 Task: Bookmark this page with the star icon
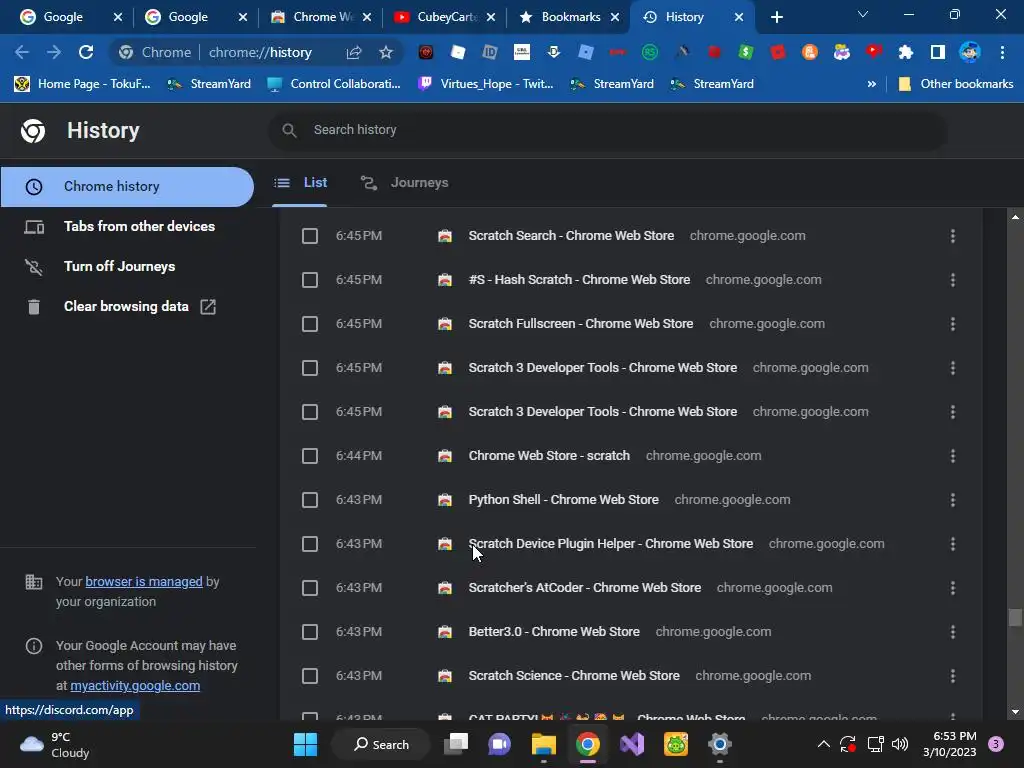[x=386, y=52]
